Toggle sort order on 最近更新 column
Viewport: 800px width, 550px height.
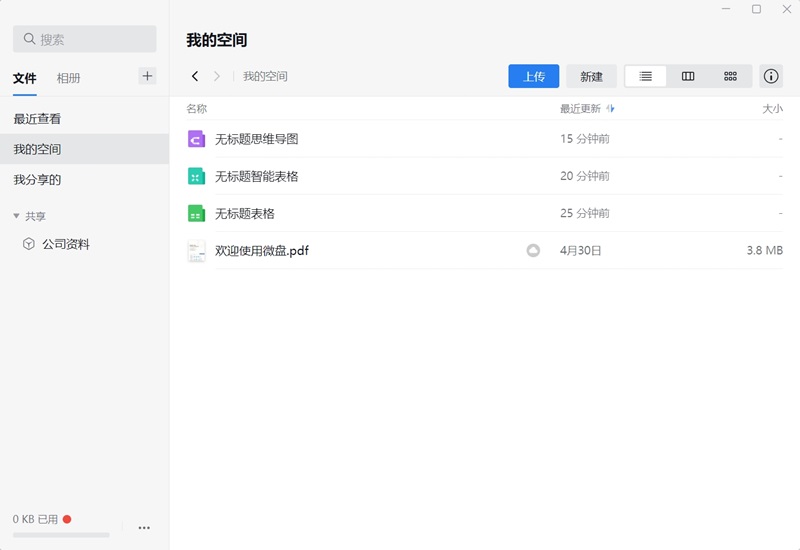[x=611, y=108]
